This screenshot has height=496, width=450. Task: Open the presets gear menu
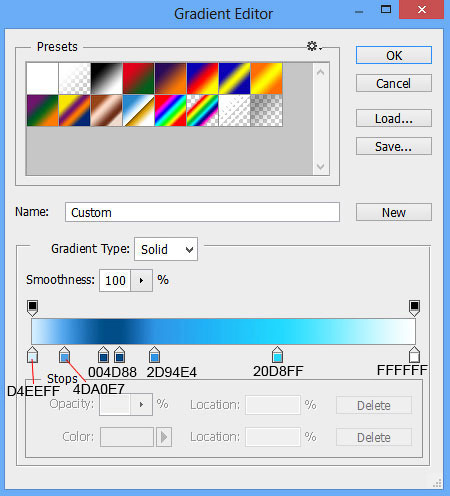point(314,46)
